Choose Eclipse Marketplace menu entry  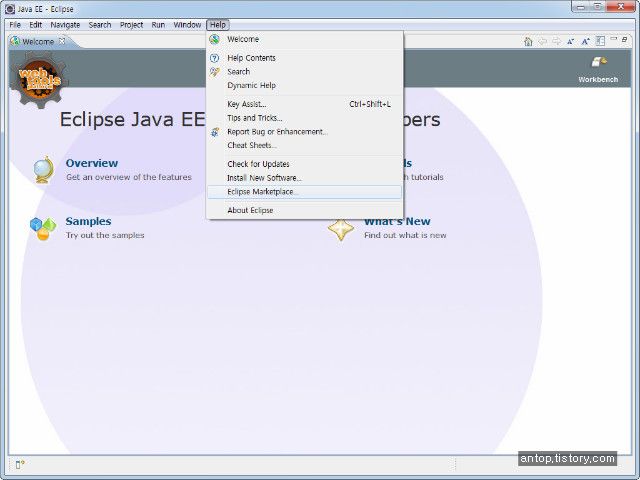[305, 192]
